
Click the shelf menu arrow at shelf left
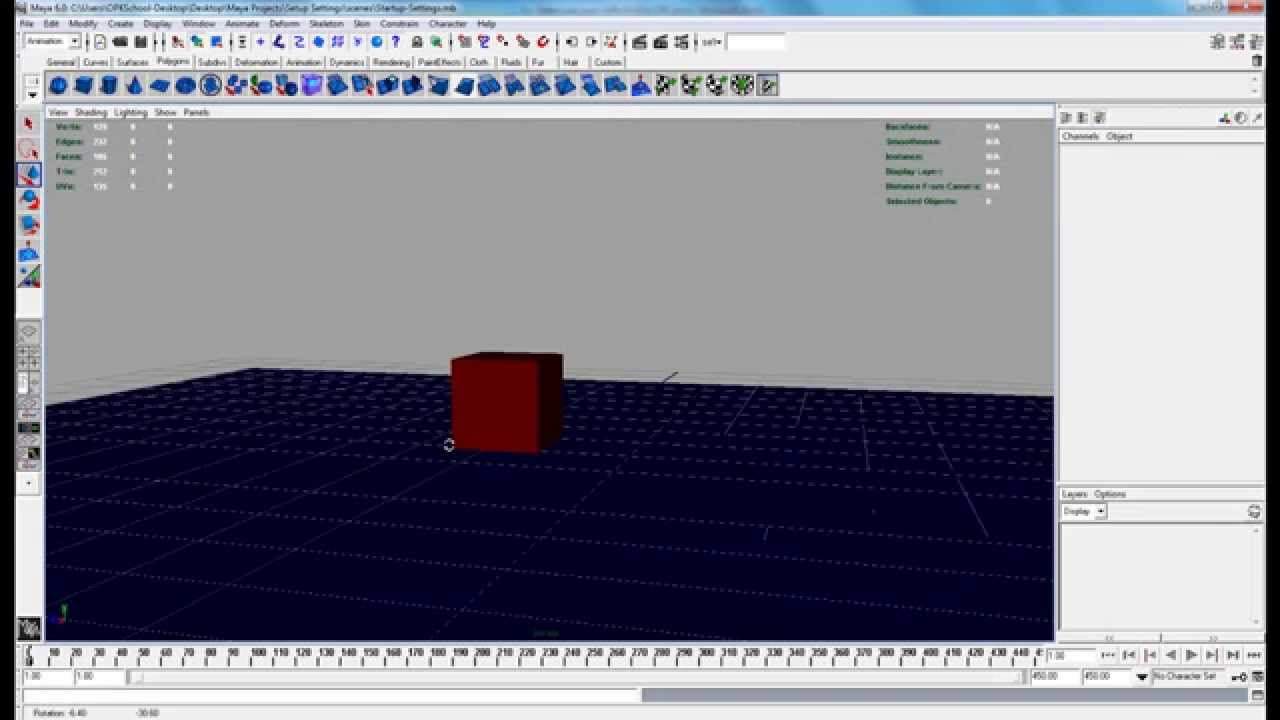coord(32,95)
